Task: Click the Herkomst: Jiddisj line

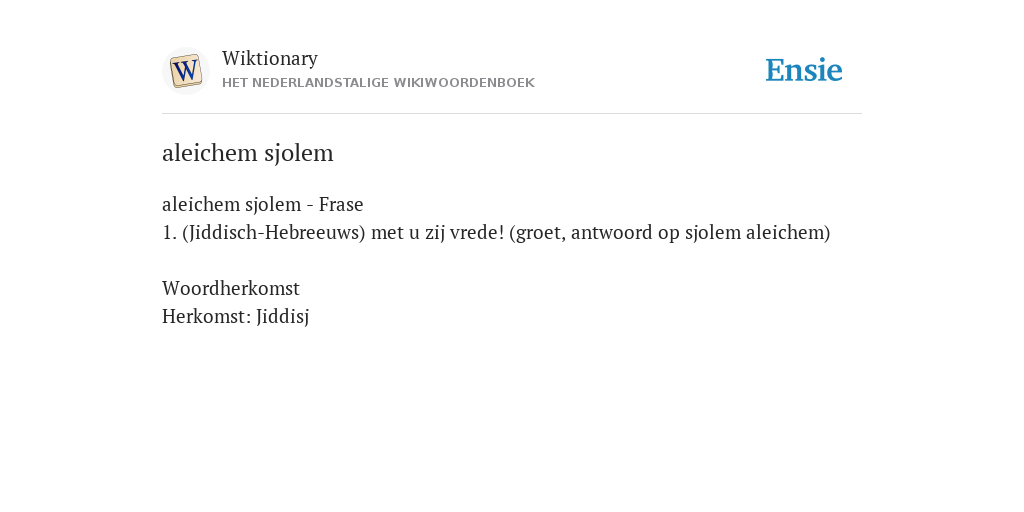Action: (x=236, y=317)
